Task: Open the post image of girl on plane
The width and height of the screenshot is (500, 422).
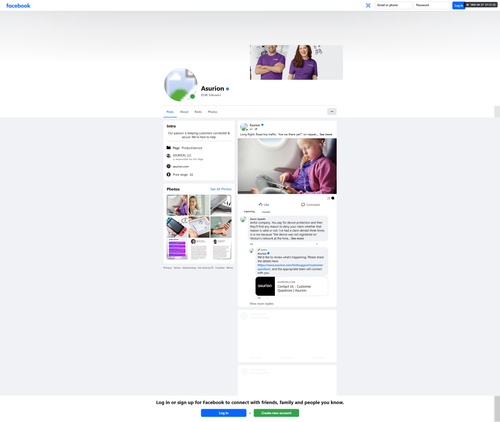Action: tap(287, 166)
